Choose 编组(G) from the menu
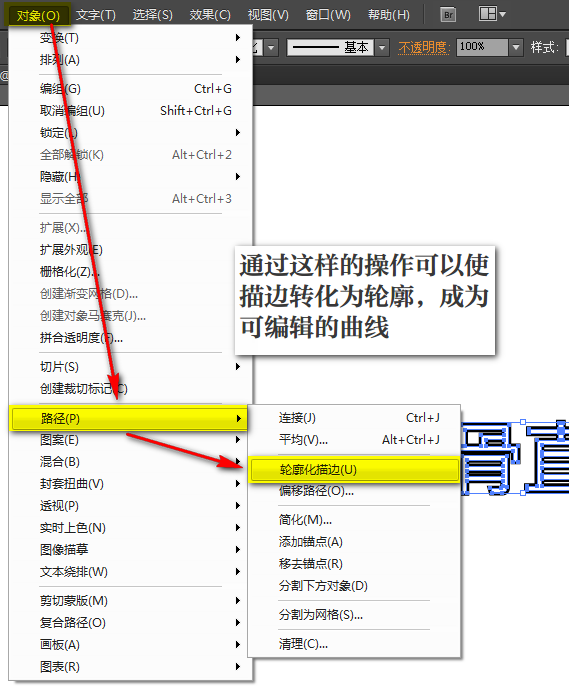The image size is (569, 692). pos(131,89)
